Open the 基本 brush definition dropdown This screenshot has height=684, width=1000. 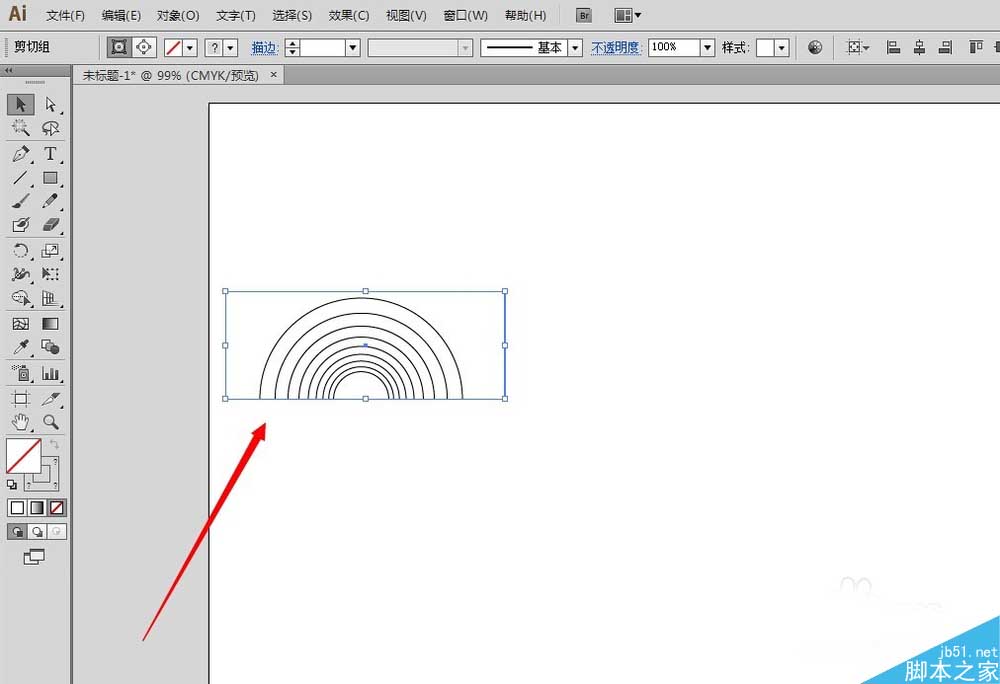click(575, 47)
